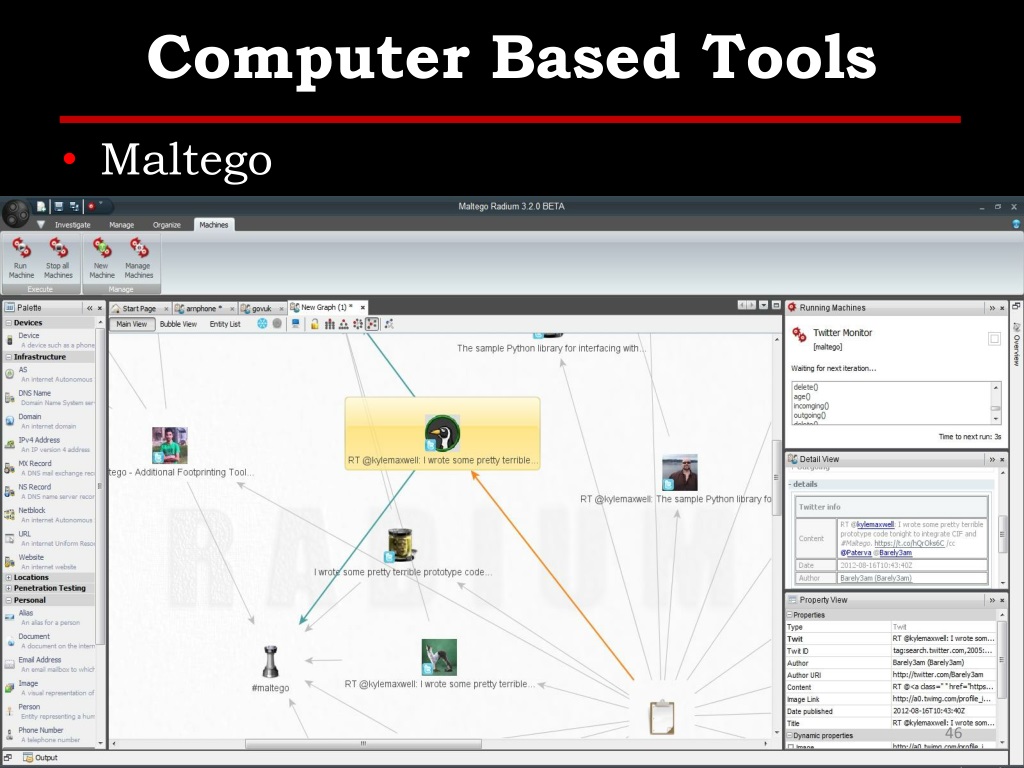Select the block layout icon
Viewport: 1024px width, 768px height.
tap(329, 324)
